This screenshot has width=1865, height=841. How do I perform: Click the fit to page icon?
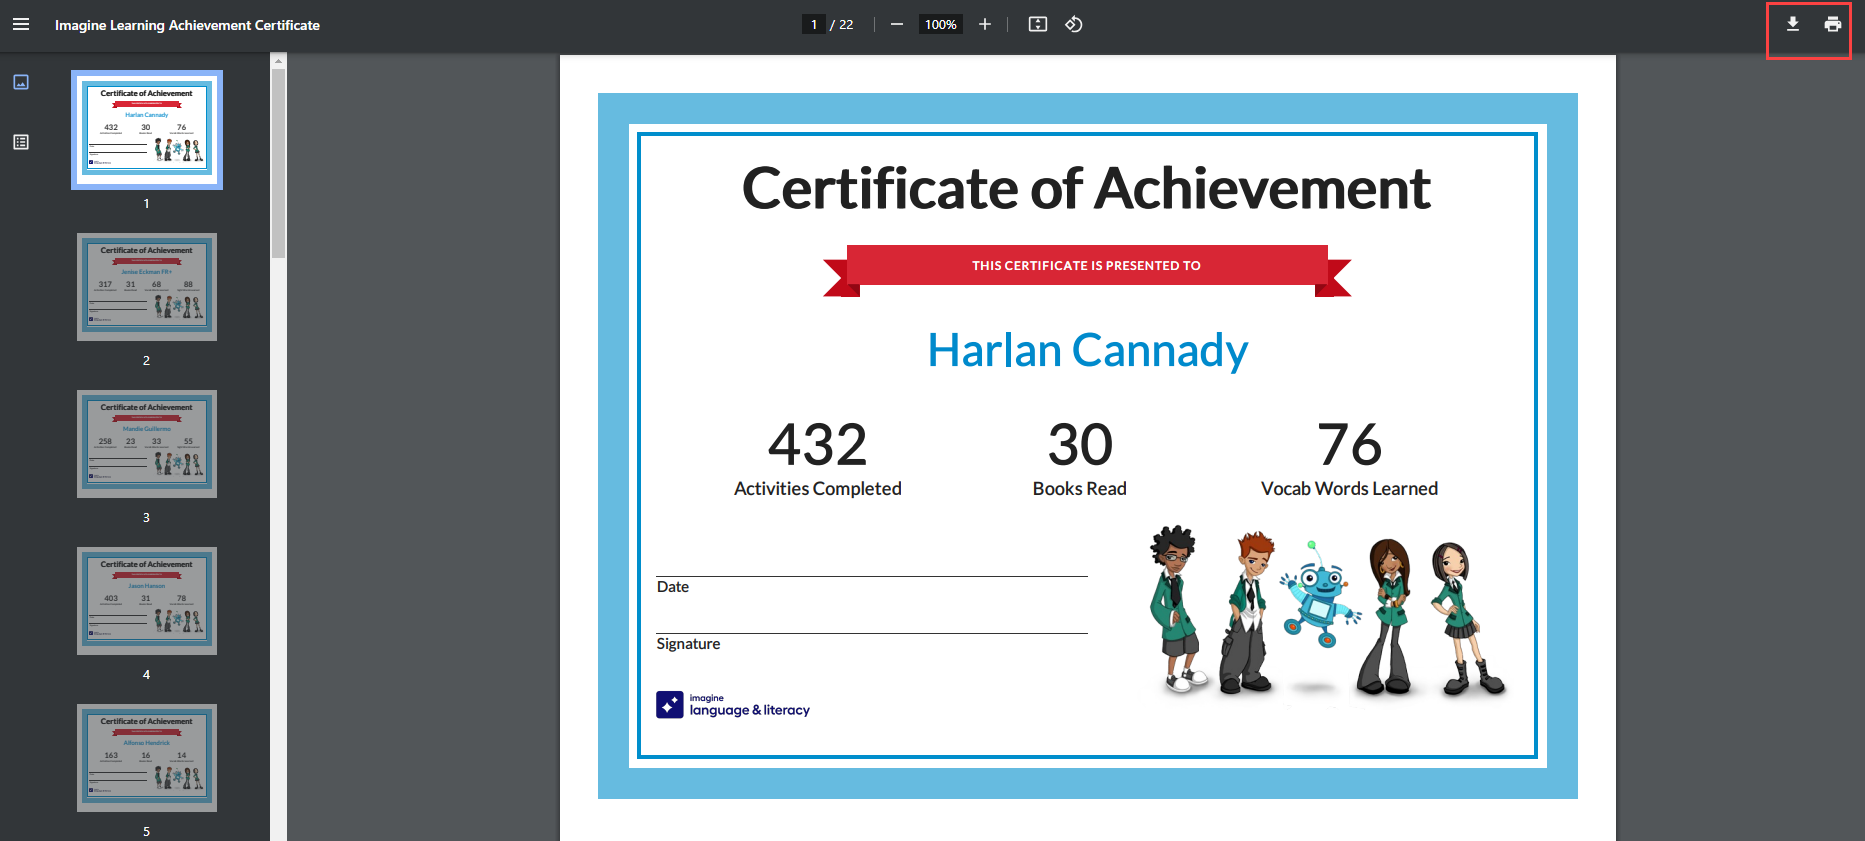point(1038,25)
